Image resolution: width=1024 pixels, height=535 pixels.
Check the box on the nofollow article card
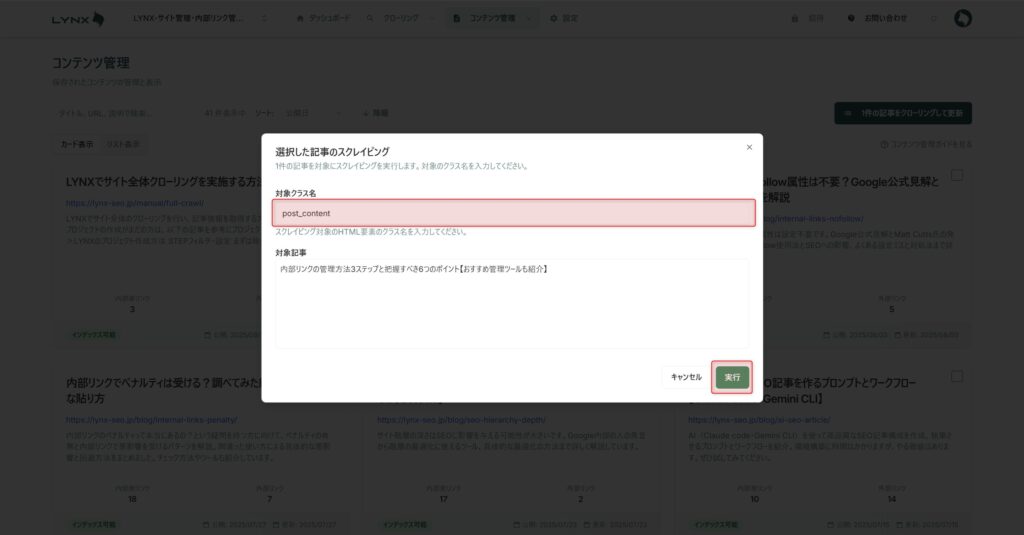tap(957, 175)
